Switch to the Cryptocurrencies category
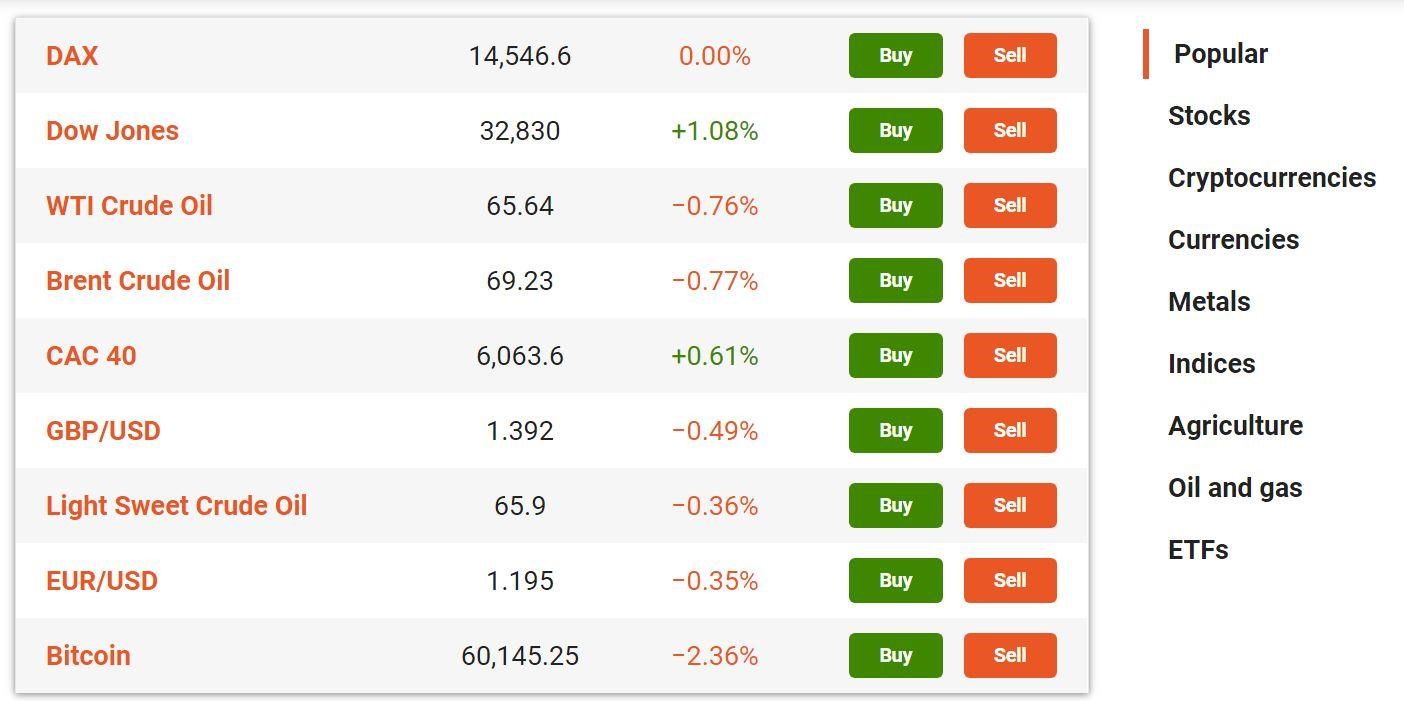1404x701 pixels. point(1272,178)
